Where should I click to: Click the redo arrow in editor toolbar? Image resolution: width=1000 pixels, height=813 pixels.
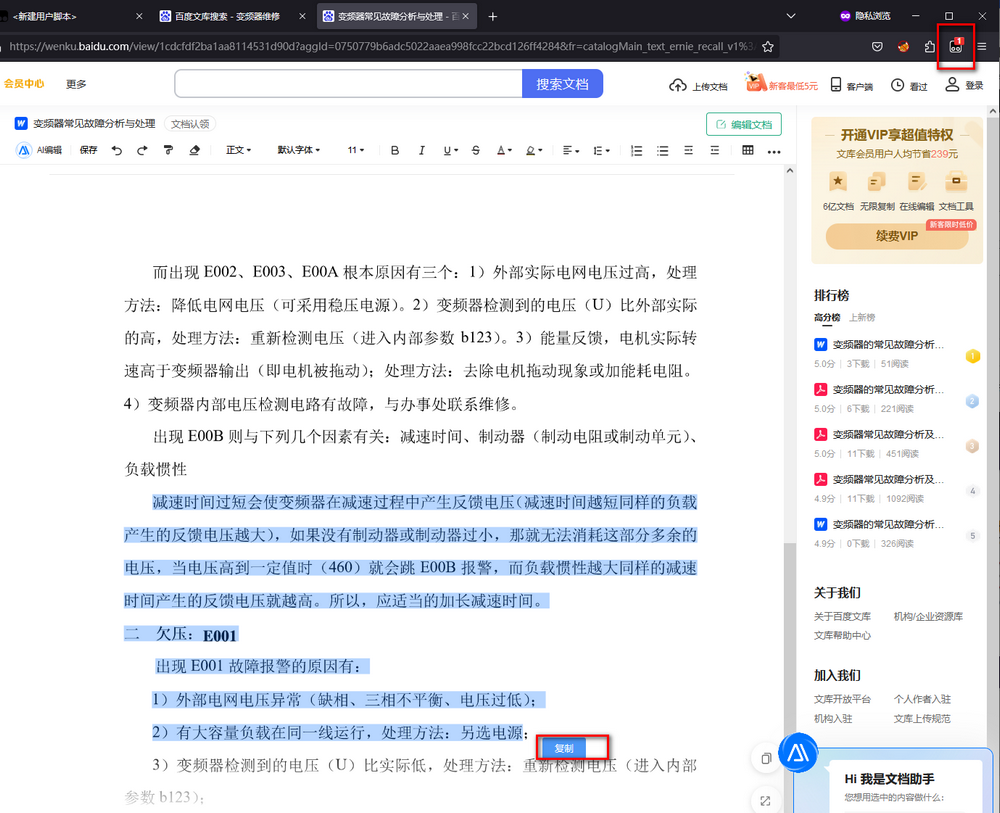(142, 150)
